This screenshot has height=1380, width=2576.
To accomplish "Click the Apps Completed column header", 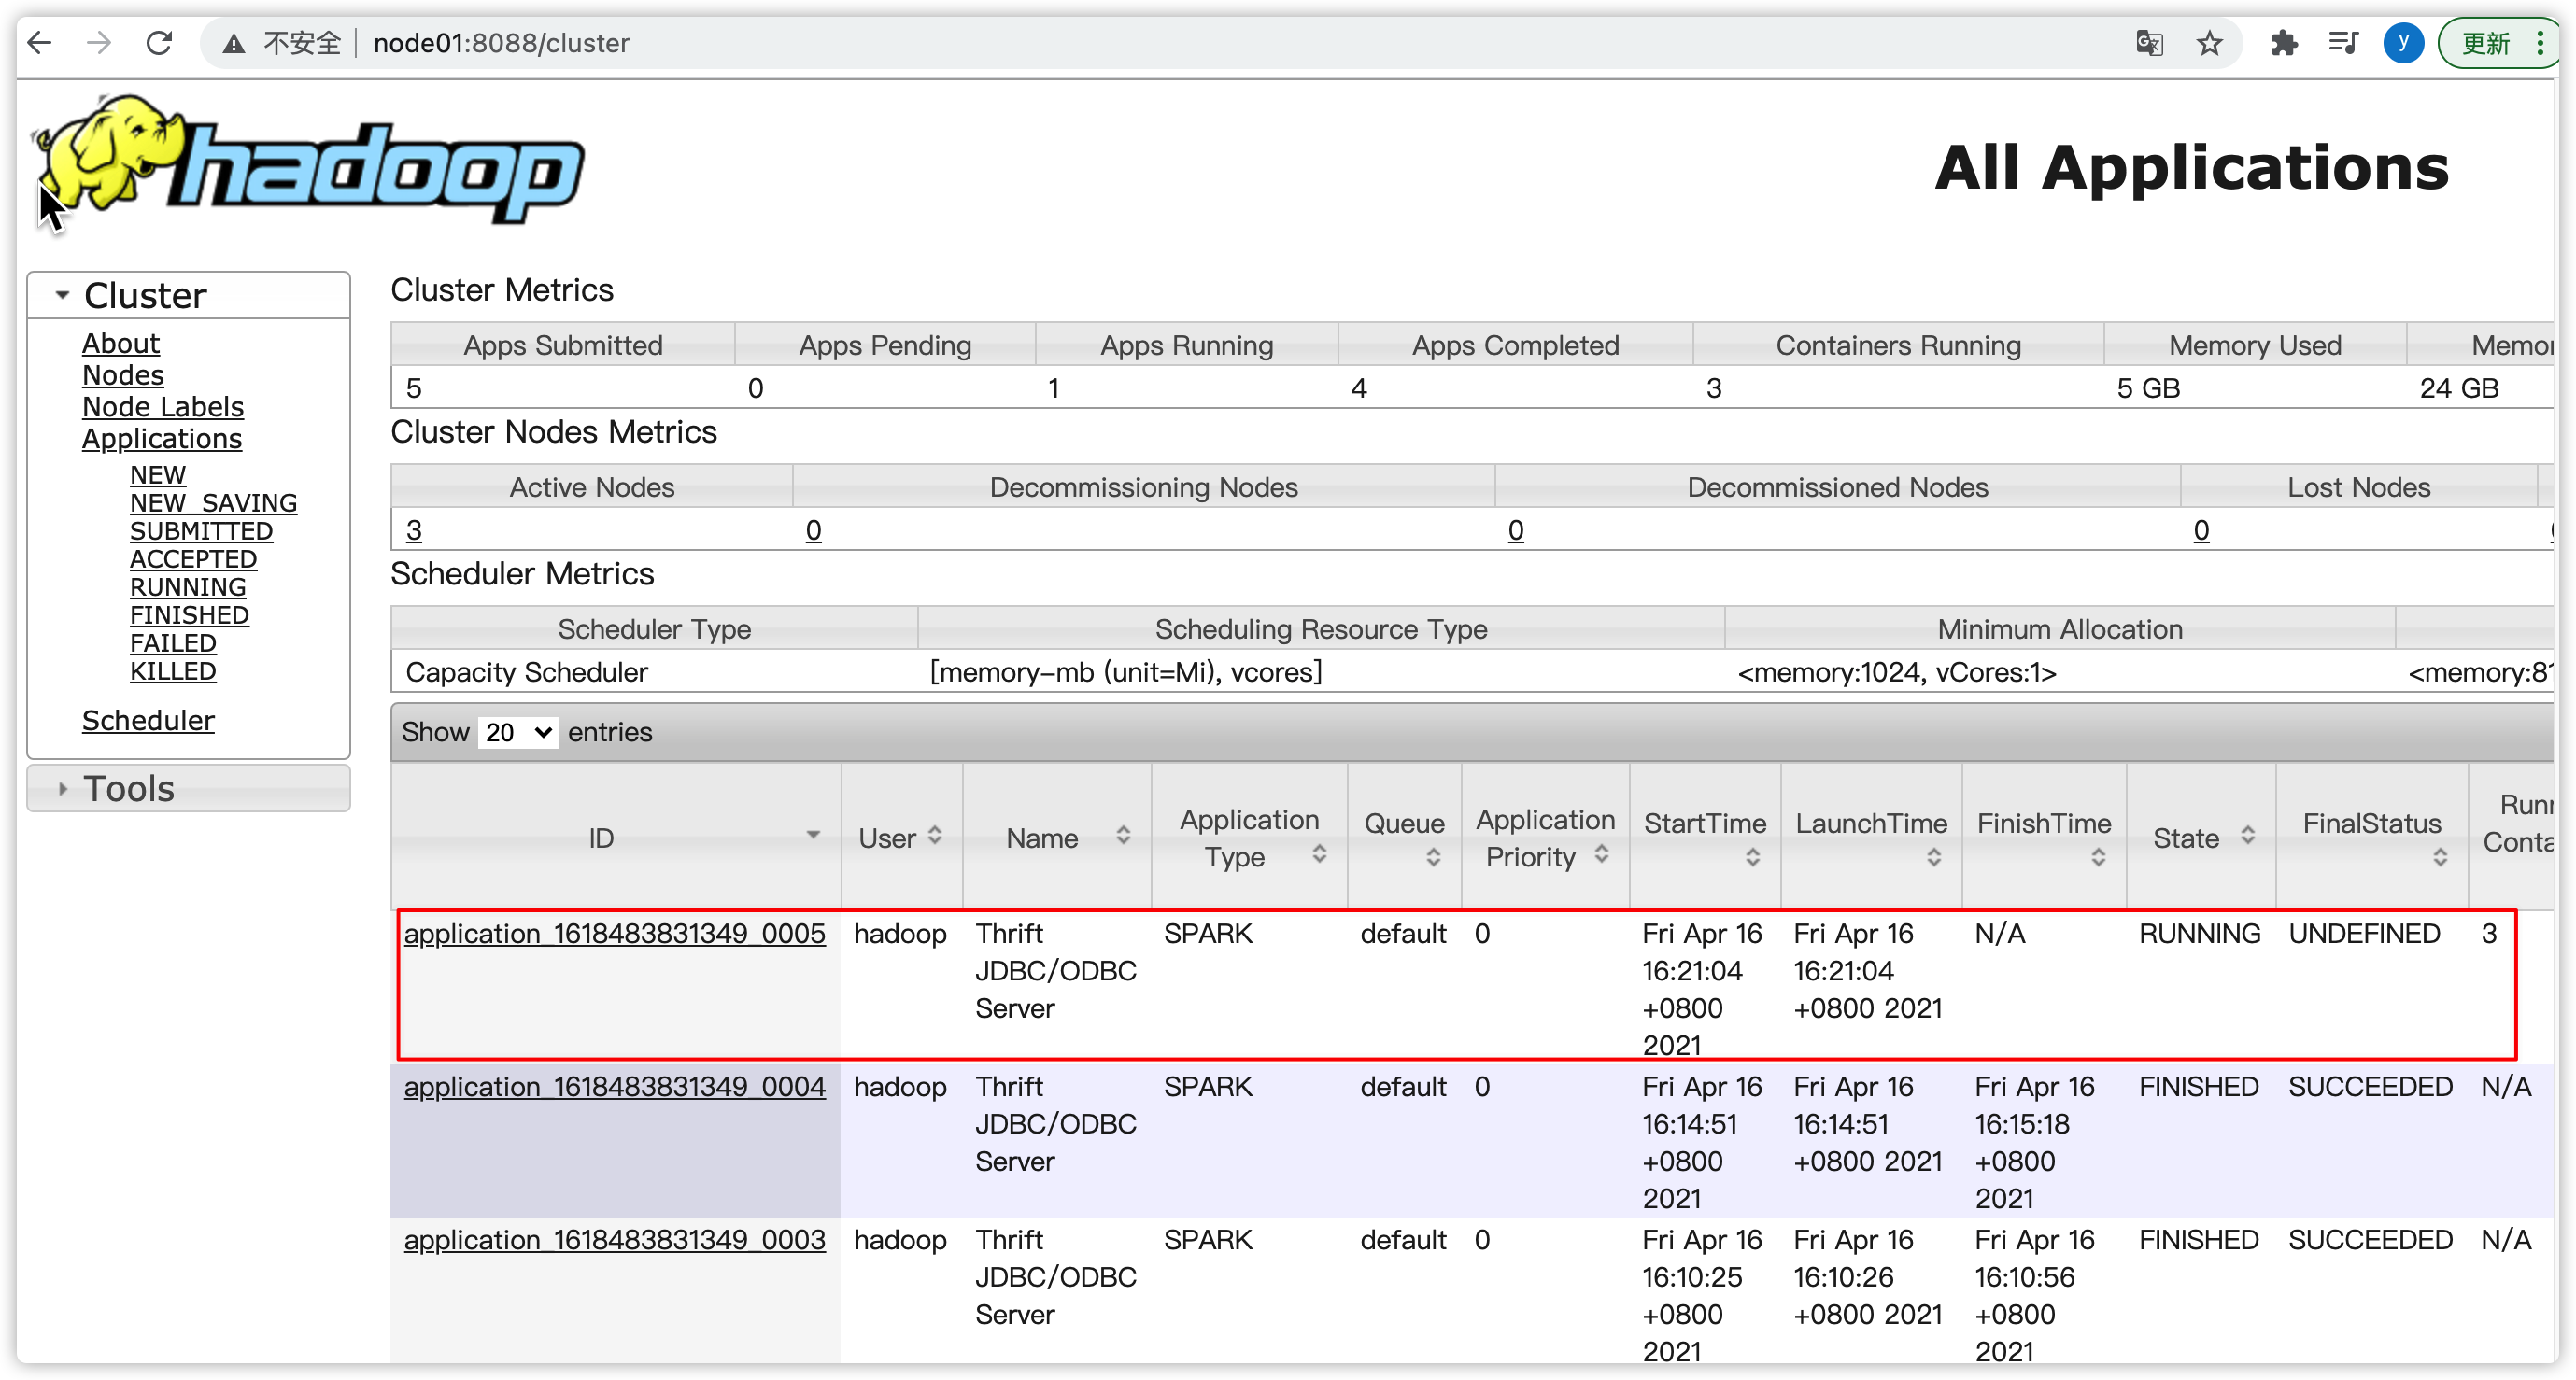I will pyautogui.click(x=1515, y=345).
